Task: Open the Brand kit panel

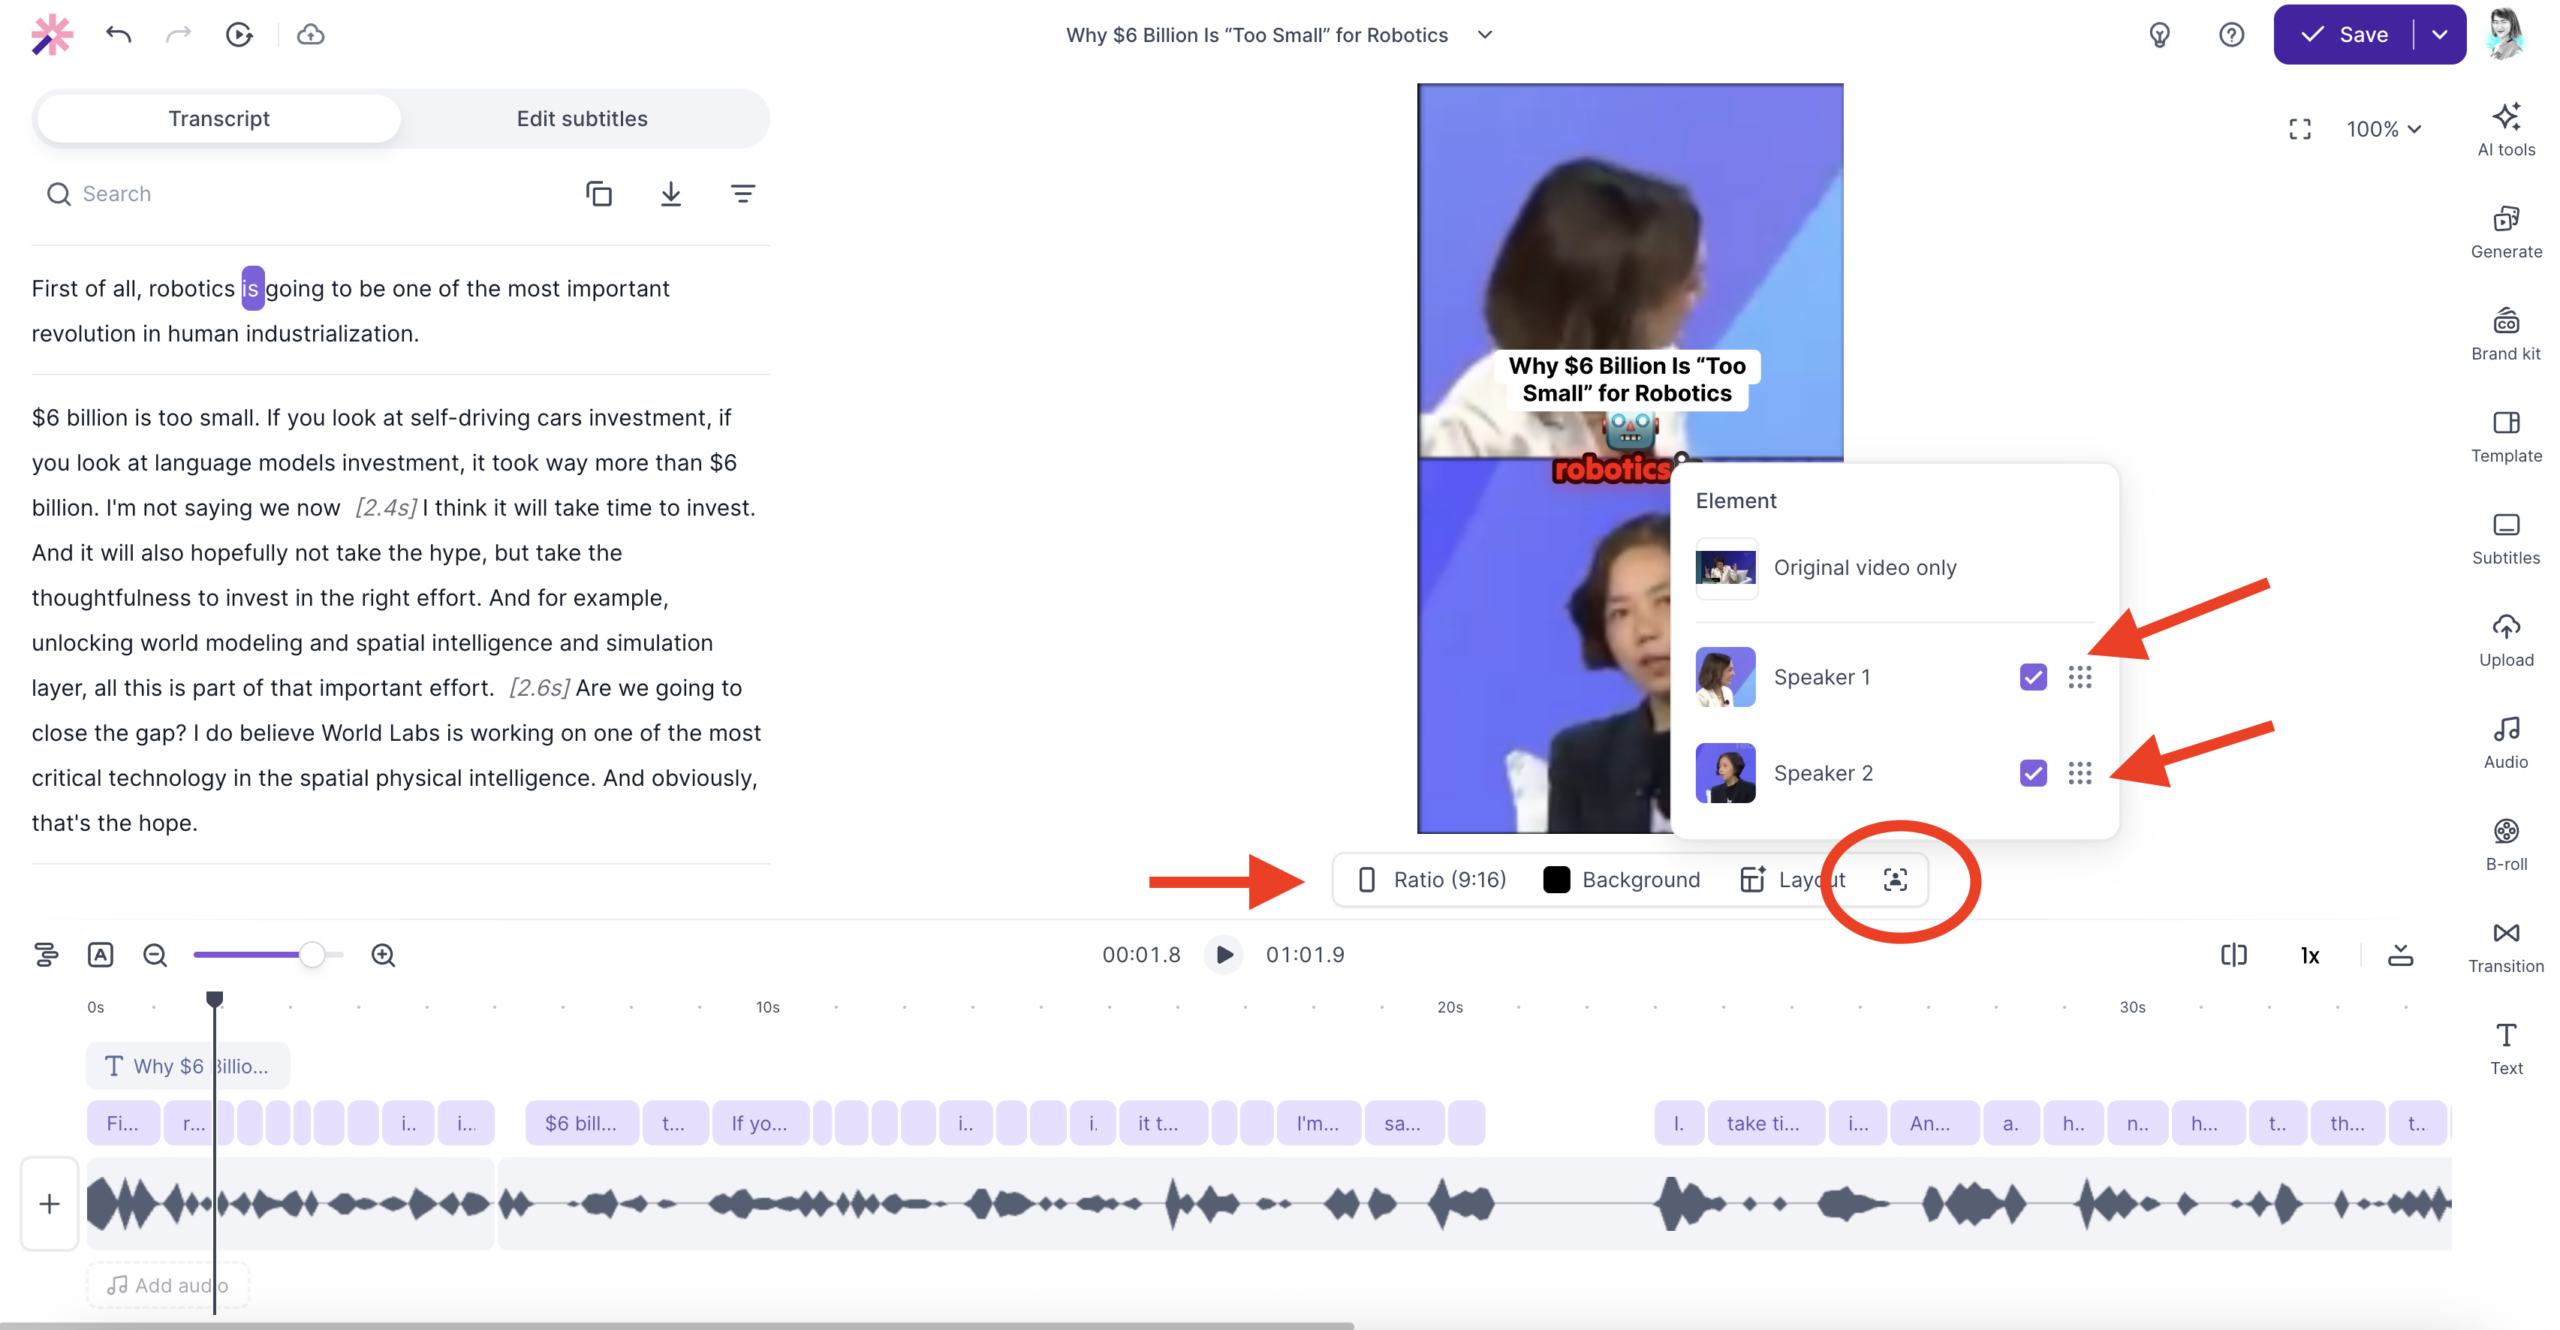Action: click(2504, 333)
